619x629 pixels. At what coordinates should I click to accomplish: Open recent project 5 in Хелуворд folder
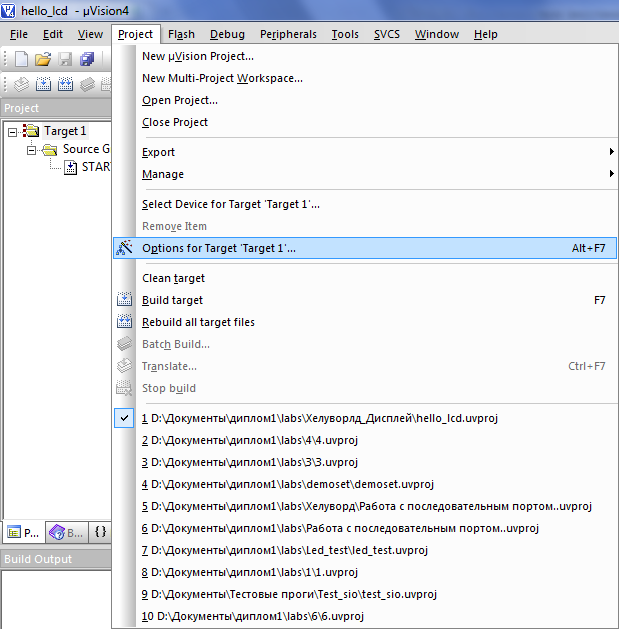point(365,506)
